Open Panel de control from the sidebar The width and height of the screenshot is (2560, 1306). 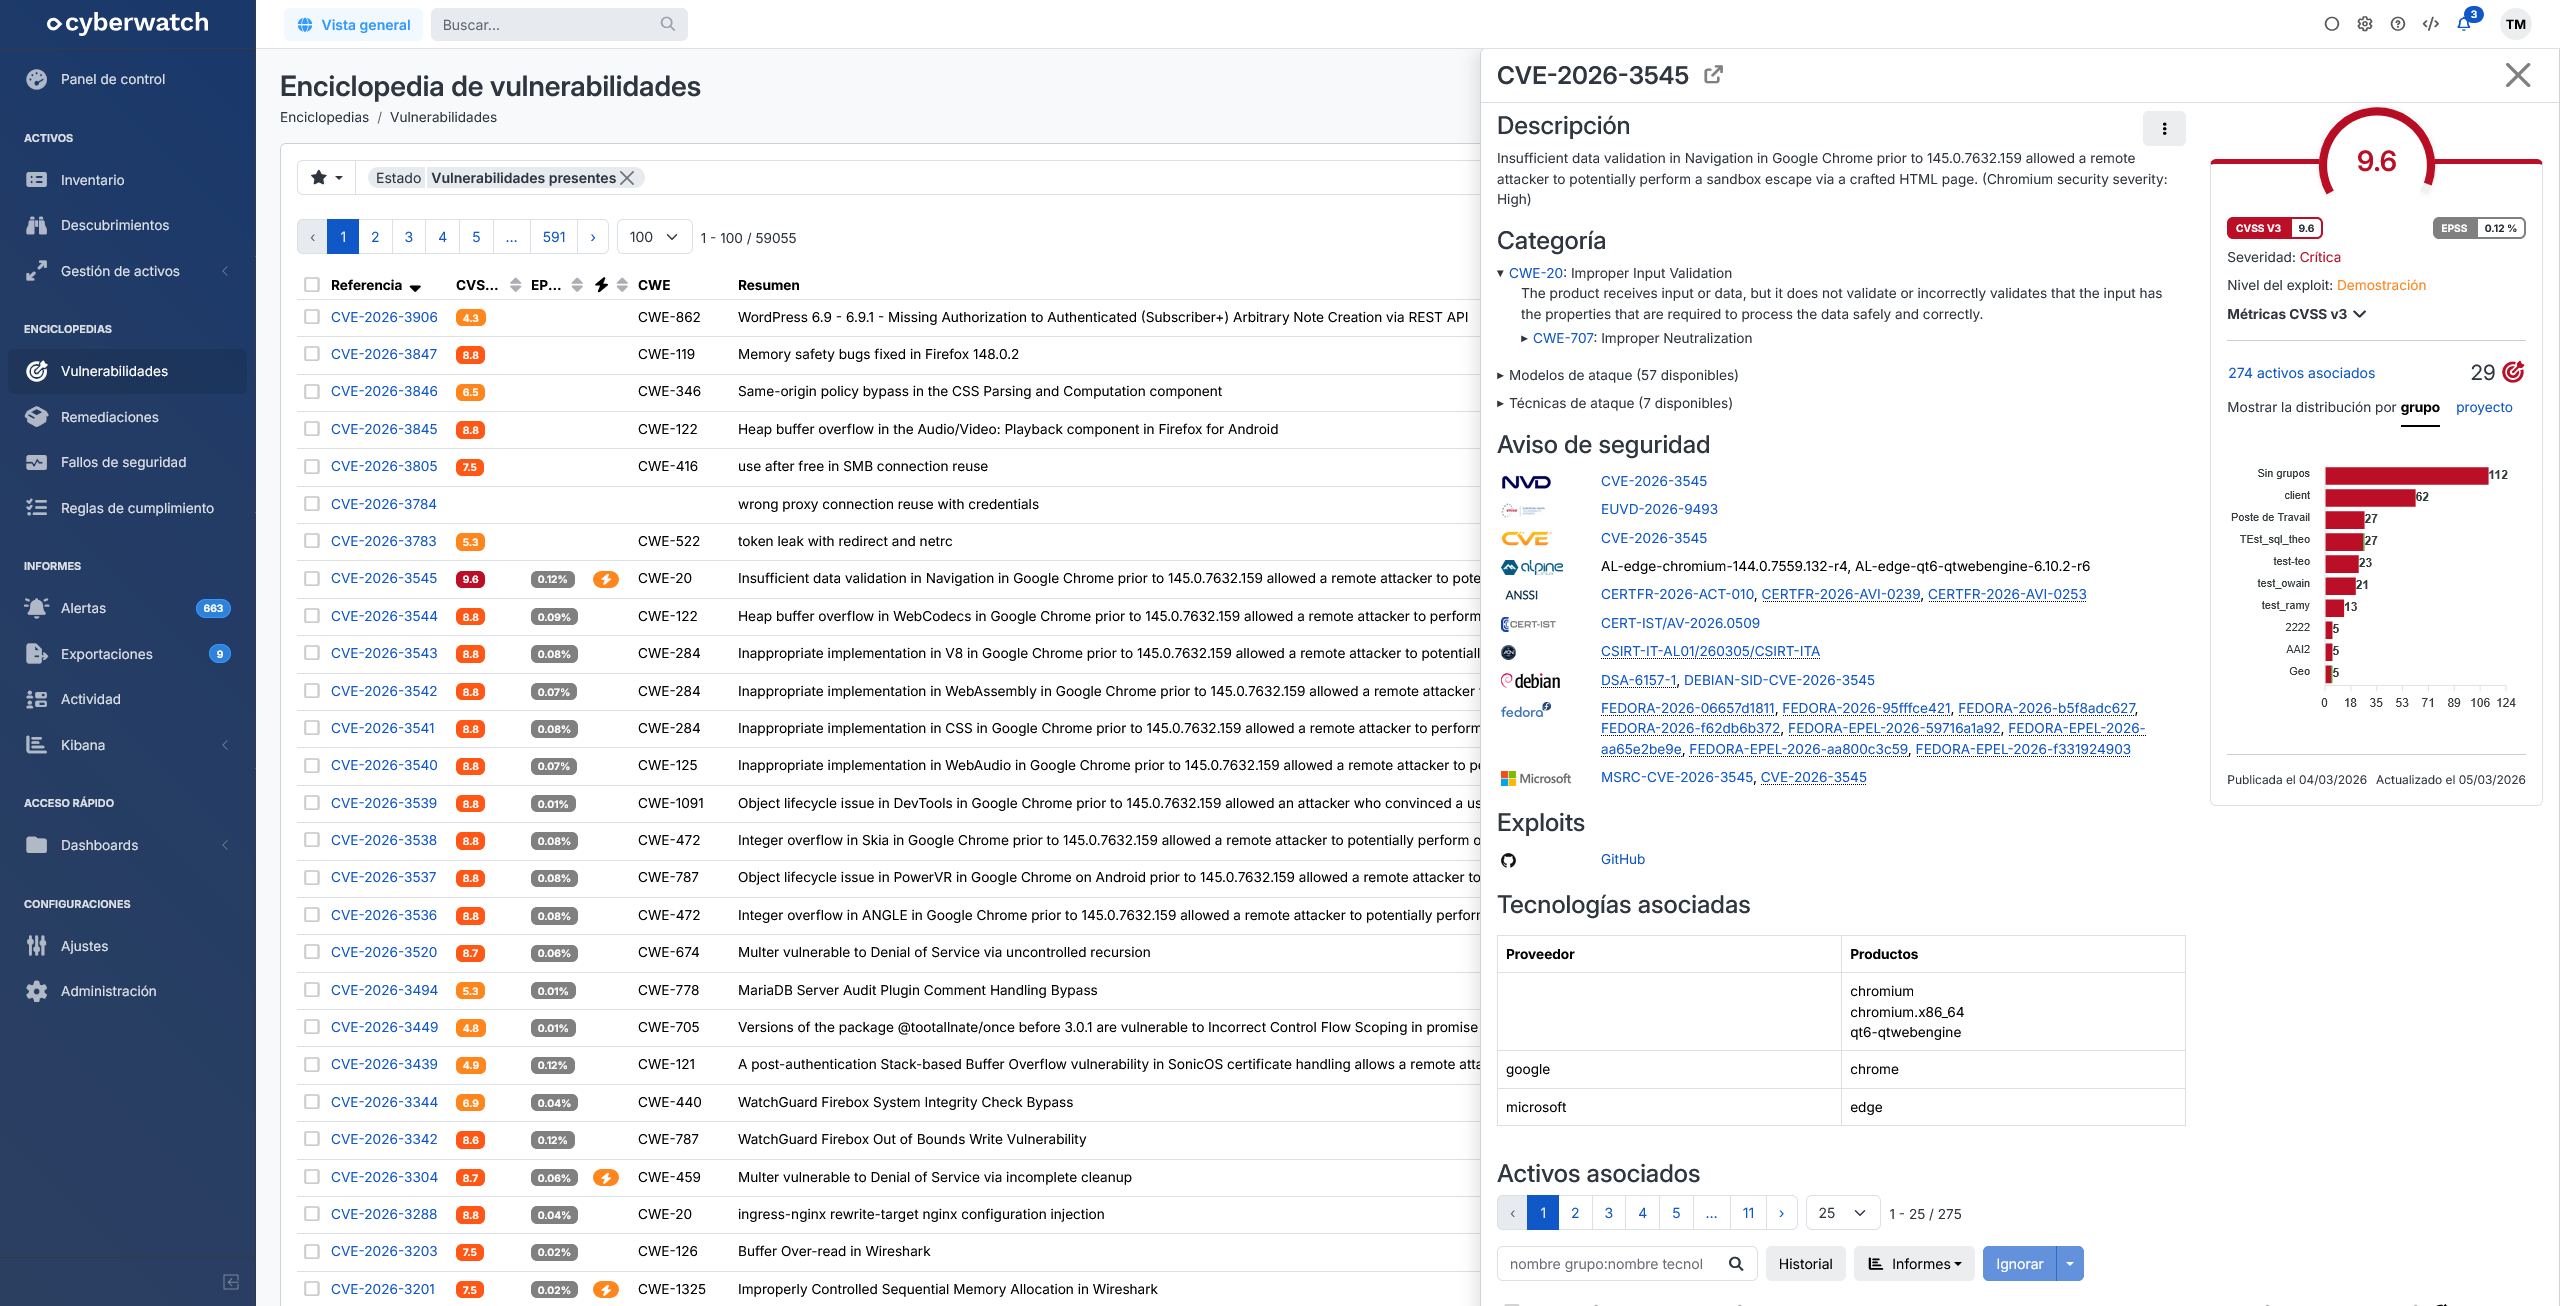click(x=113, y=79)
